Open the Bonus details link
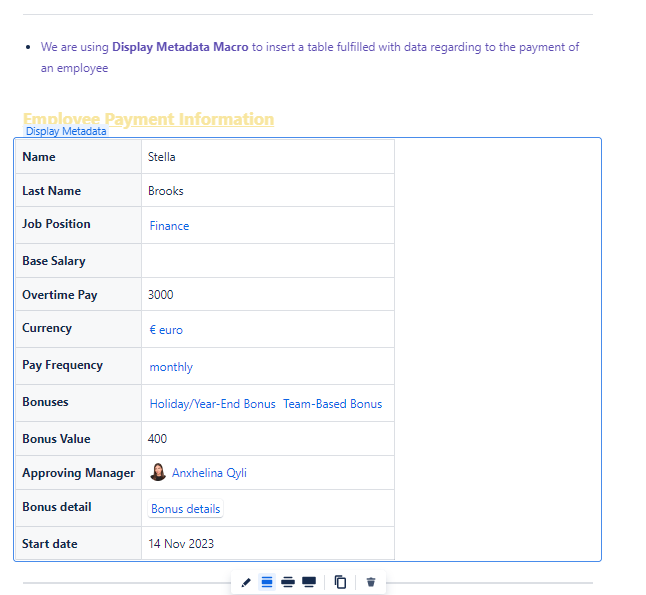Screen dimensions: 646x595 [x=185, y=509]
